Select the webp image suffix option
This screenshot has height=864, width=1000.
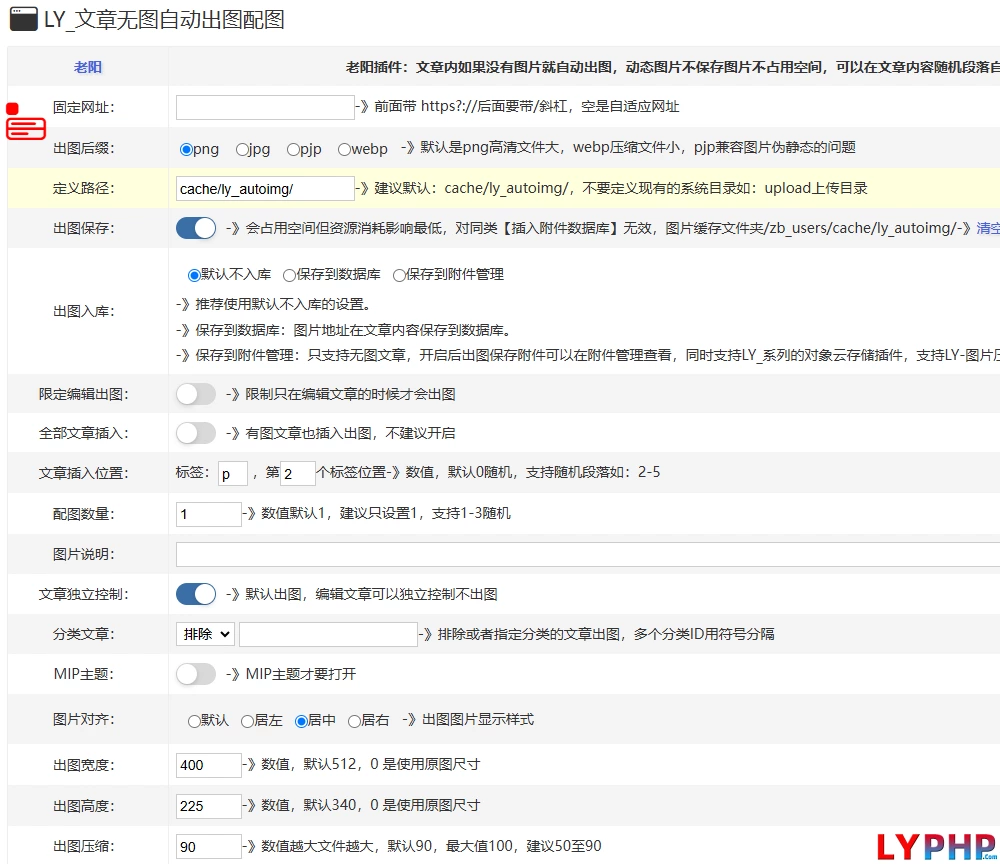[344, 149]
